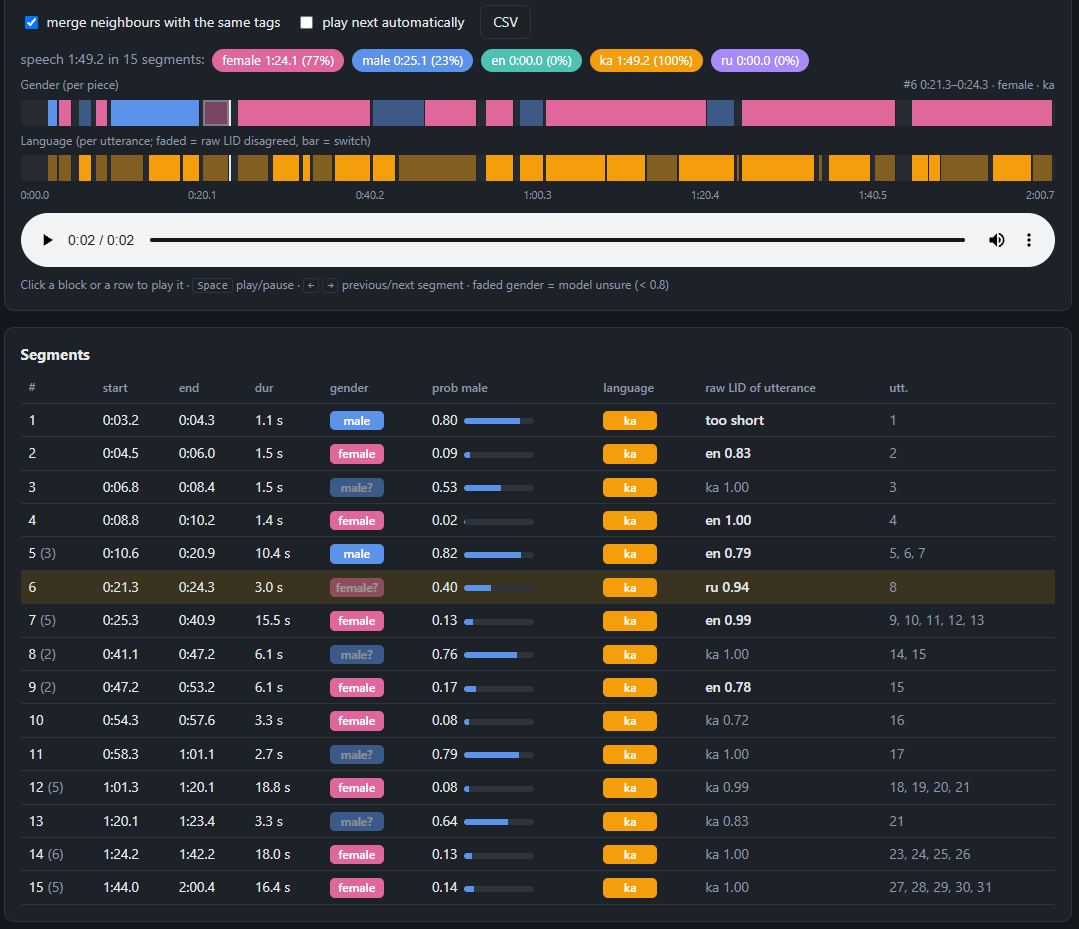Click the male? tag in row 3
Image resolution: width=1079 pixels, height=929 pixels.
(x=356, y=487)
